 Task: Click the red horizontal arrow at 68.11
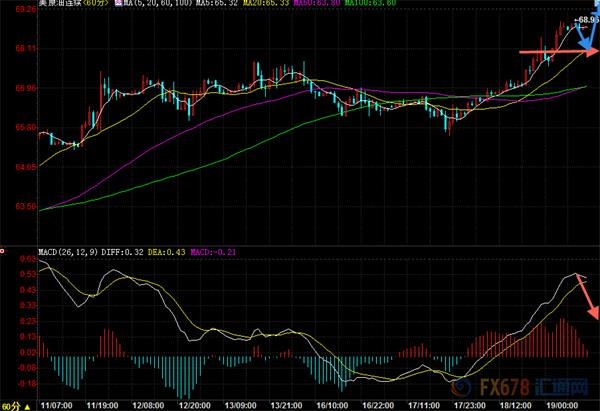(x=558, y=52)
